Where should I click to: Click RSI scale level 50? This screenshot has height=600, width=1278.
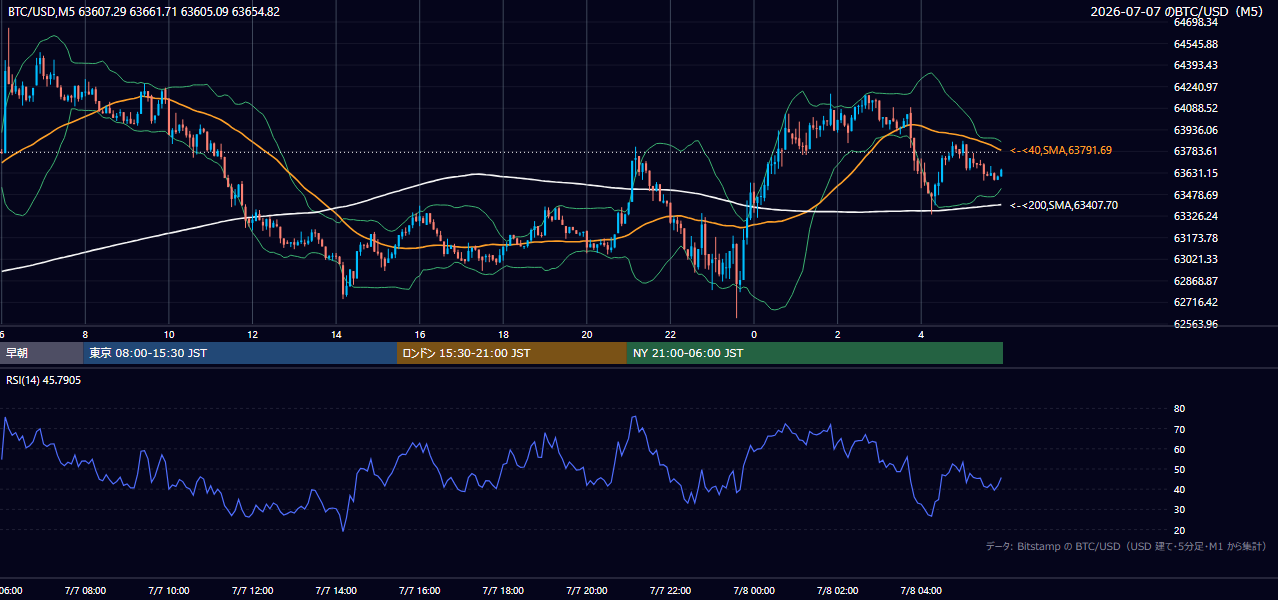click(1179, 469)
